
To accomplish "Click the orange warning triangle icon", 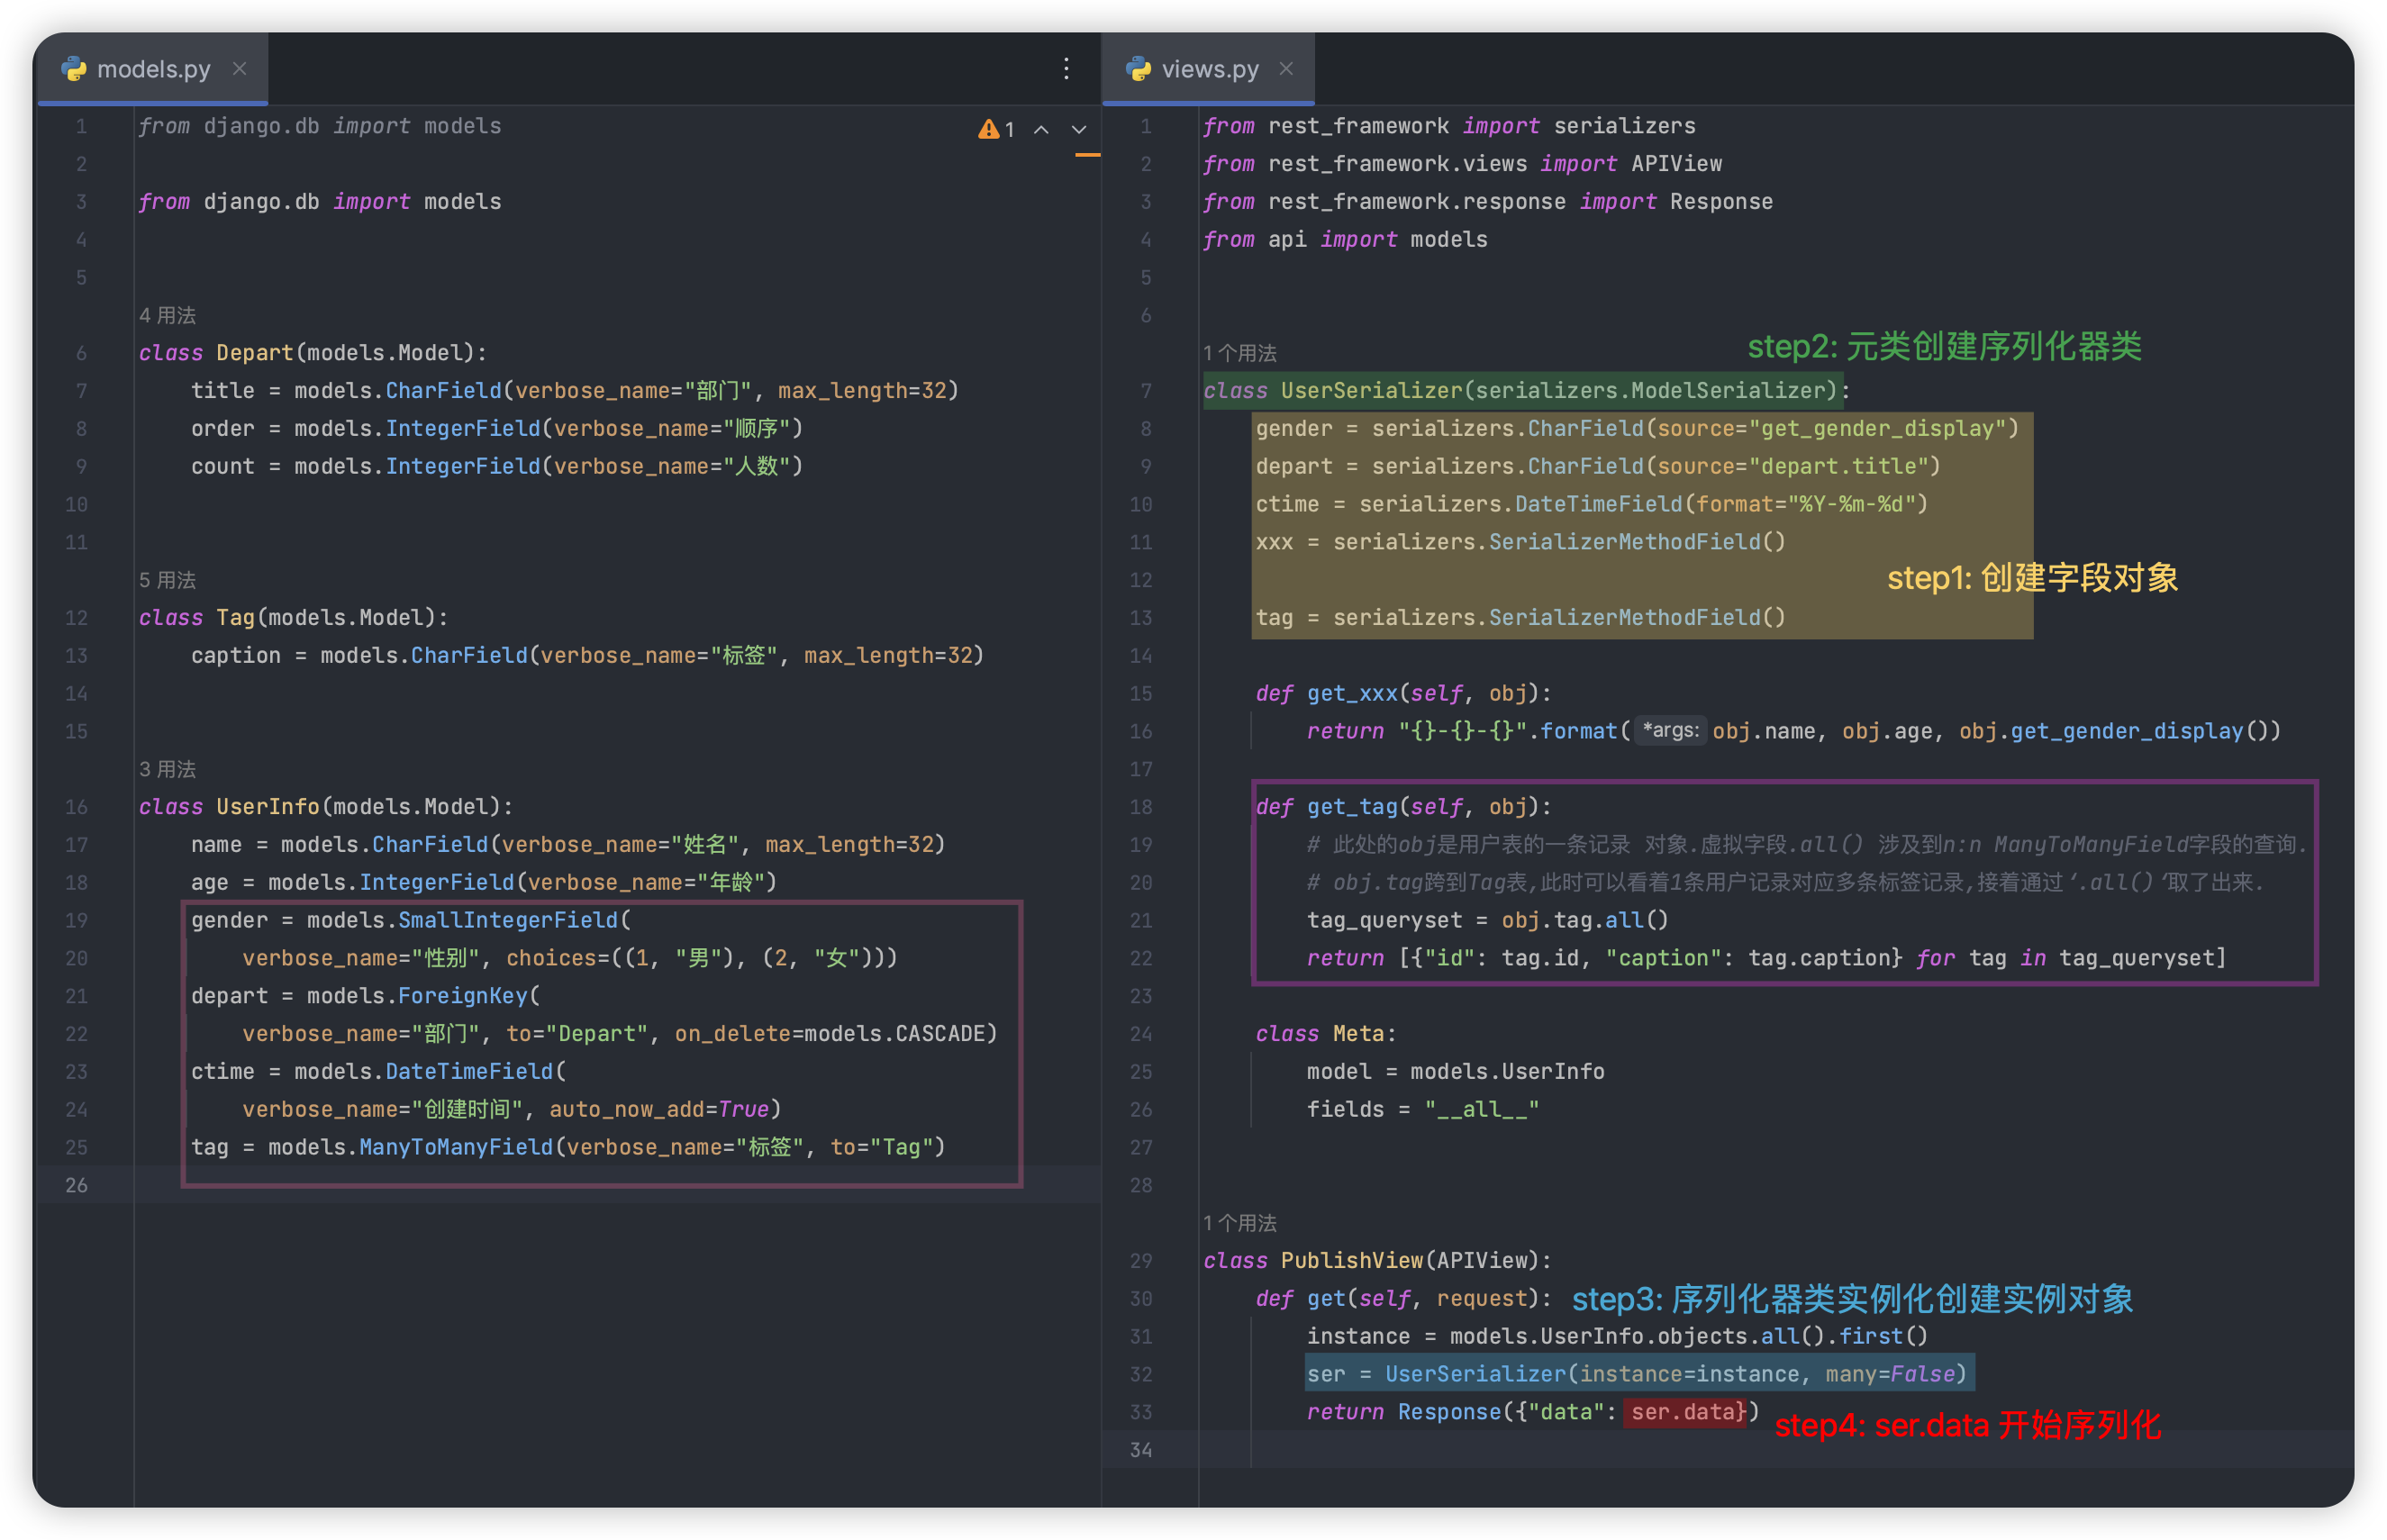I will pyautogui.click(x=988, y=129).
